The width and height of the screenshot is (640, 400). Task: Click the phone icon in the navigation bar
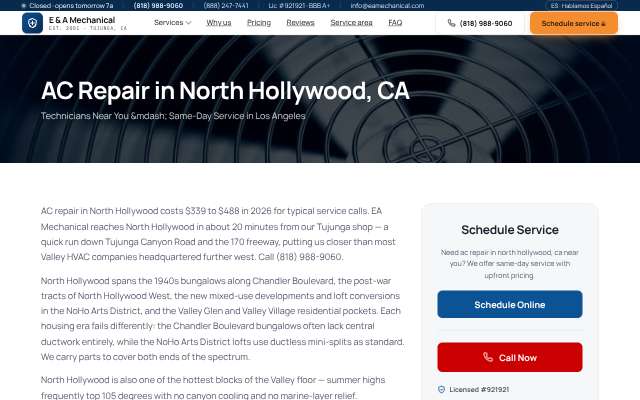pyautogui.click(x=451, y=23)
